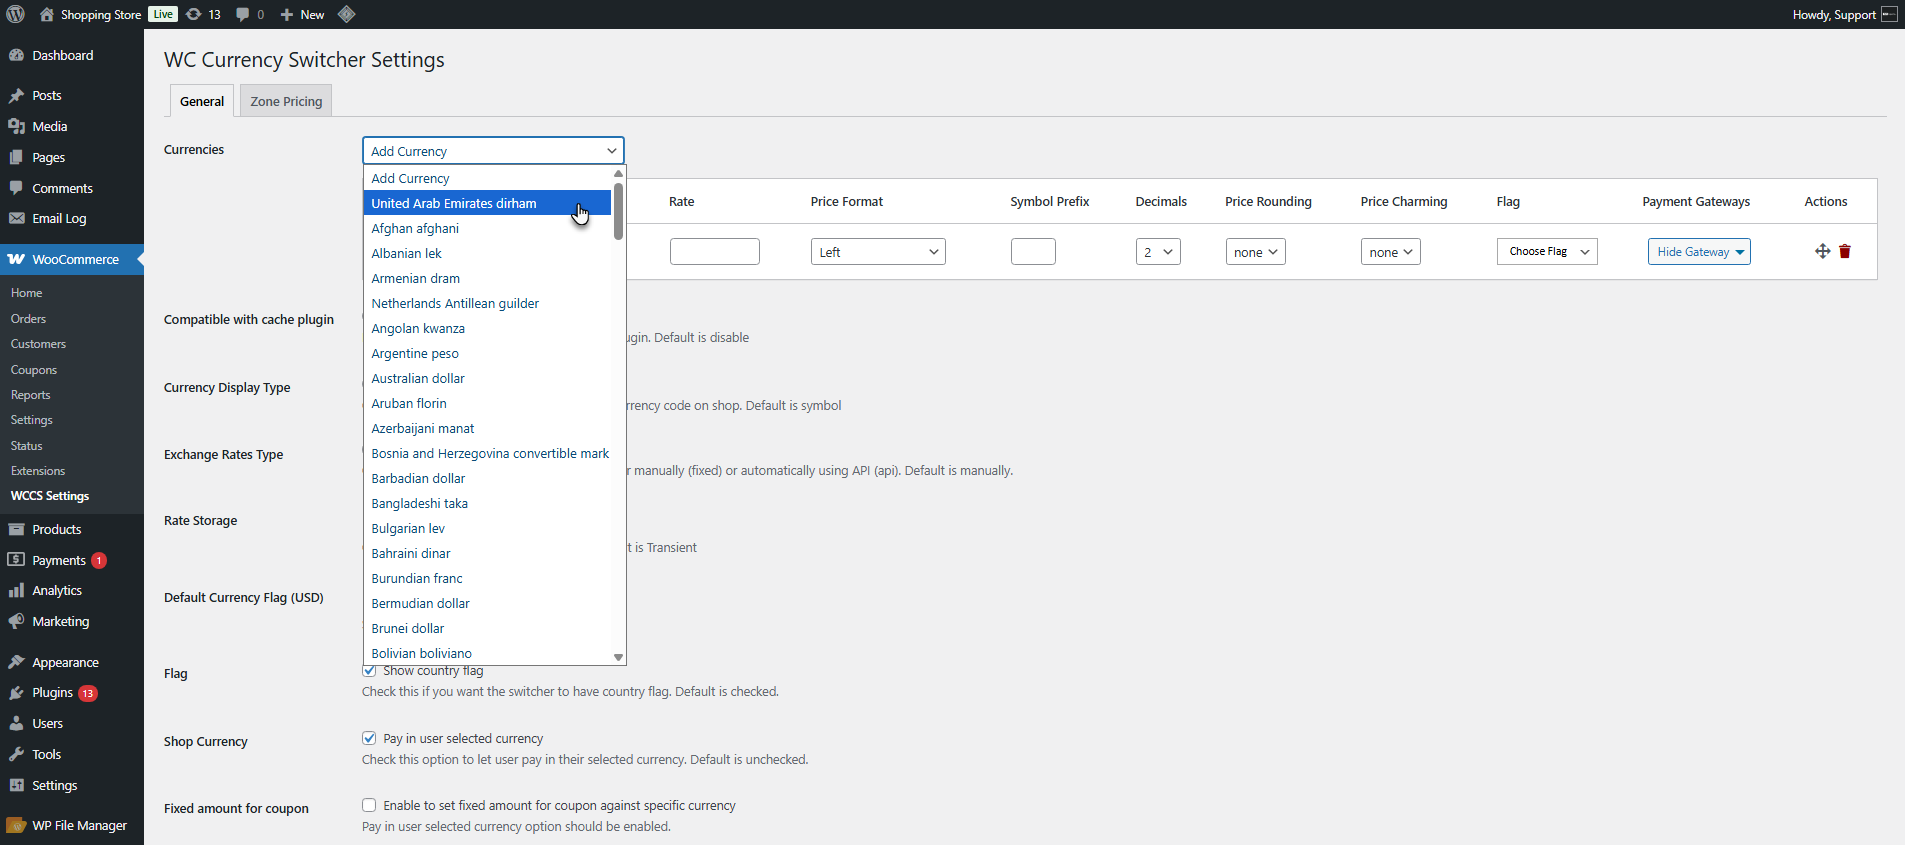Viewport: 1905px width, 845px height.
Task: Expand the Choose Flag dropdown
Action: (x=1547, y=252)
